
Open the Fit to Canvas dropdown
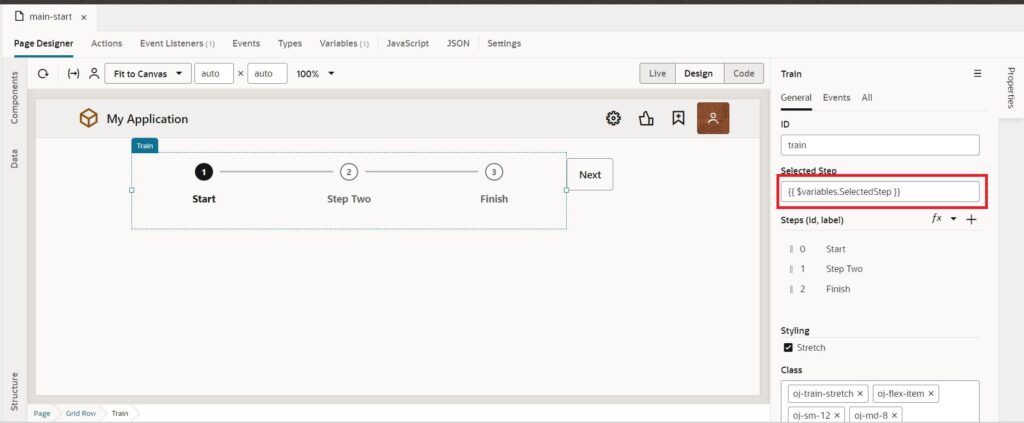click(148, 73)
